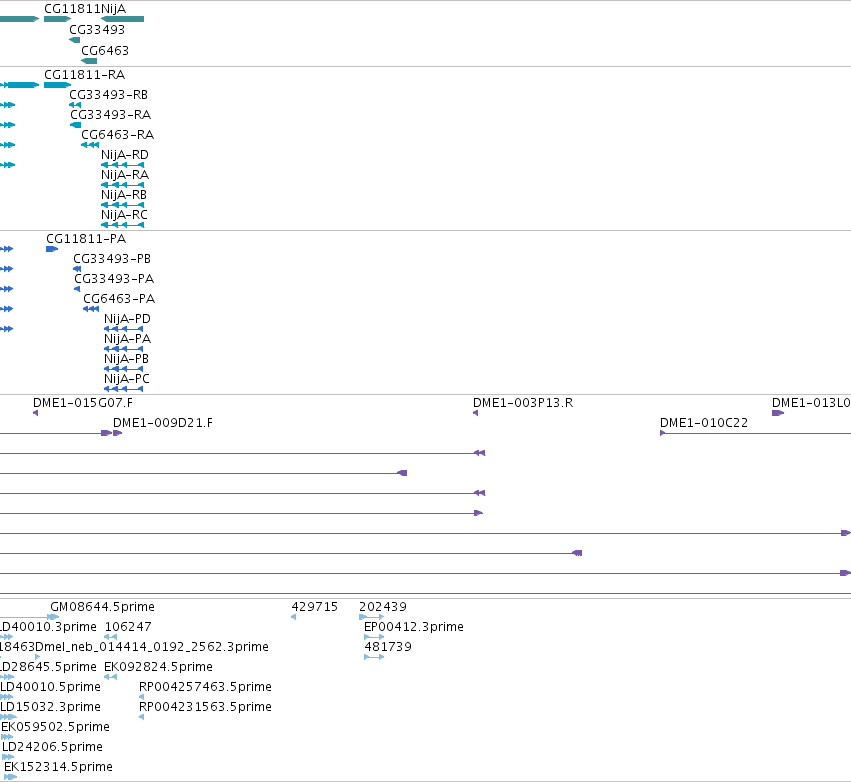
Task: Click the GM08644.5prime EST label
Action: pyautogui.click(x=102, y=607)
